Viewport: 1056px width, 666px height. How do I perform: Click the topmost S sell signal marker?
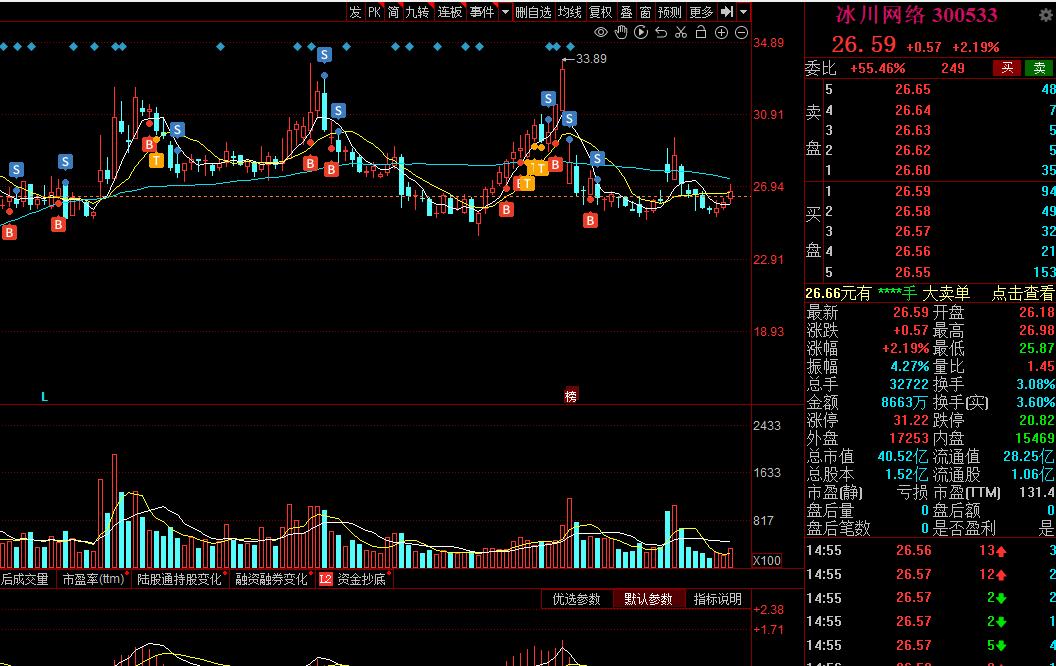click(324, 55)
